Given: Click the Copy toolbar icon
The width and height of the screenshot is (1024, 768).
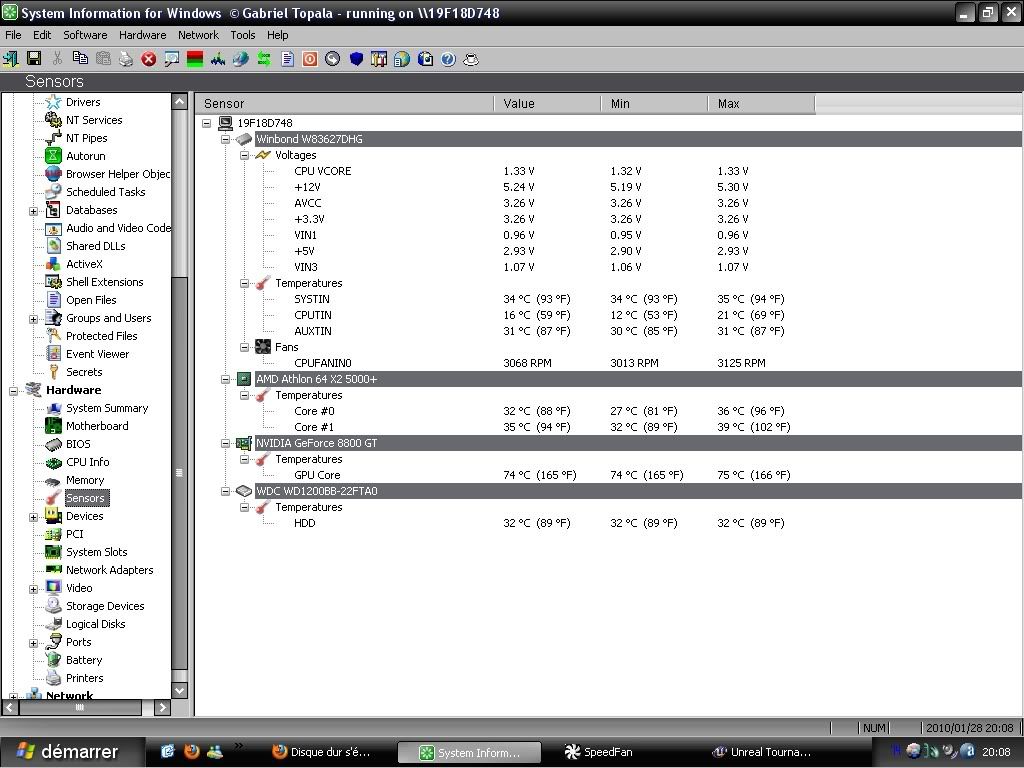Looking at the screenshot, I should [80, 59].
